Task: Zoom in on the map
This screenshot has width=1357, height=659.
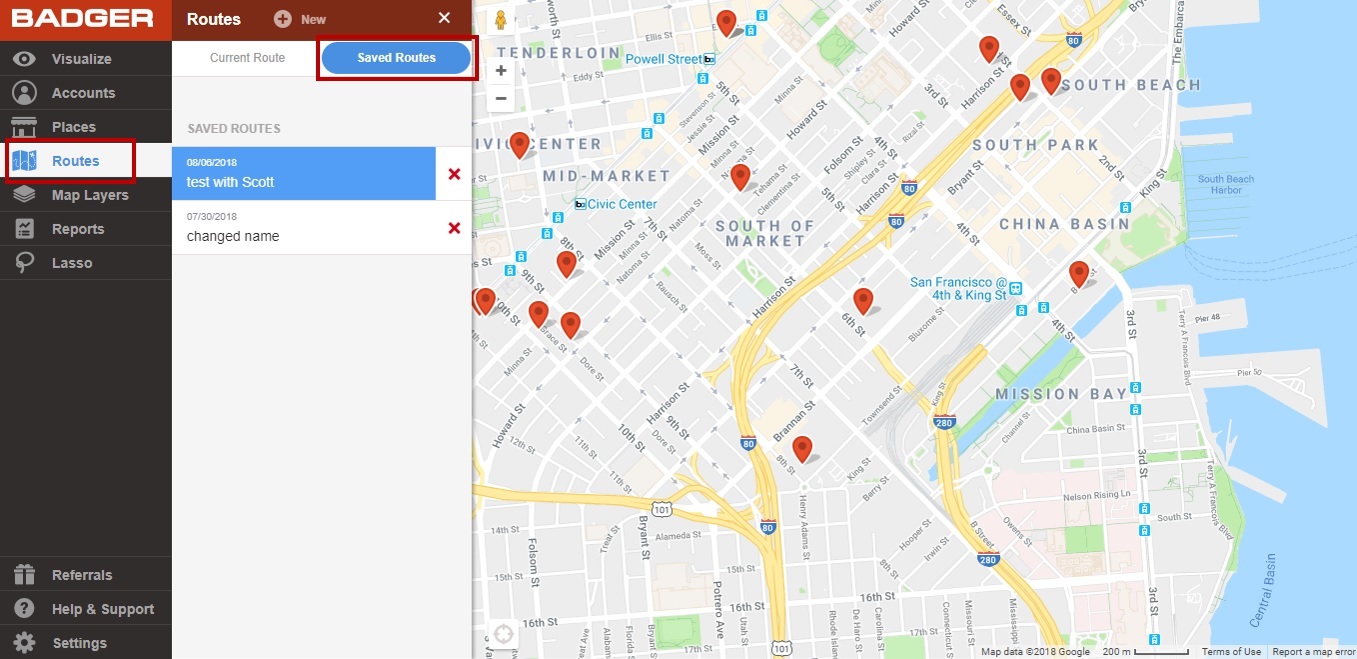Action: pyautogui.click(x=501, y=71)
